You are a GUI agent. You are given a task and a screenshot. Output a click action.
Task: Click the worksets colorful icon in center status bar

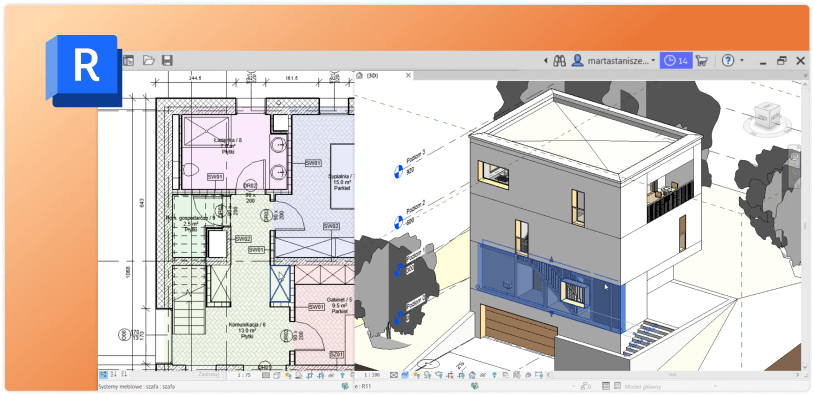pyautogui.click(x=474, y=386)
